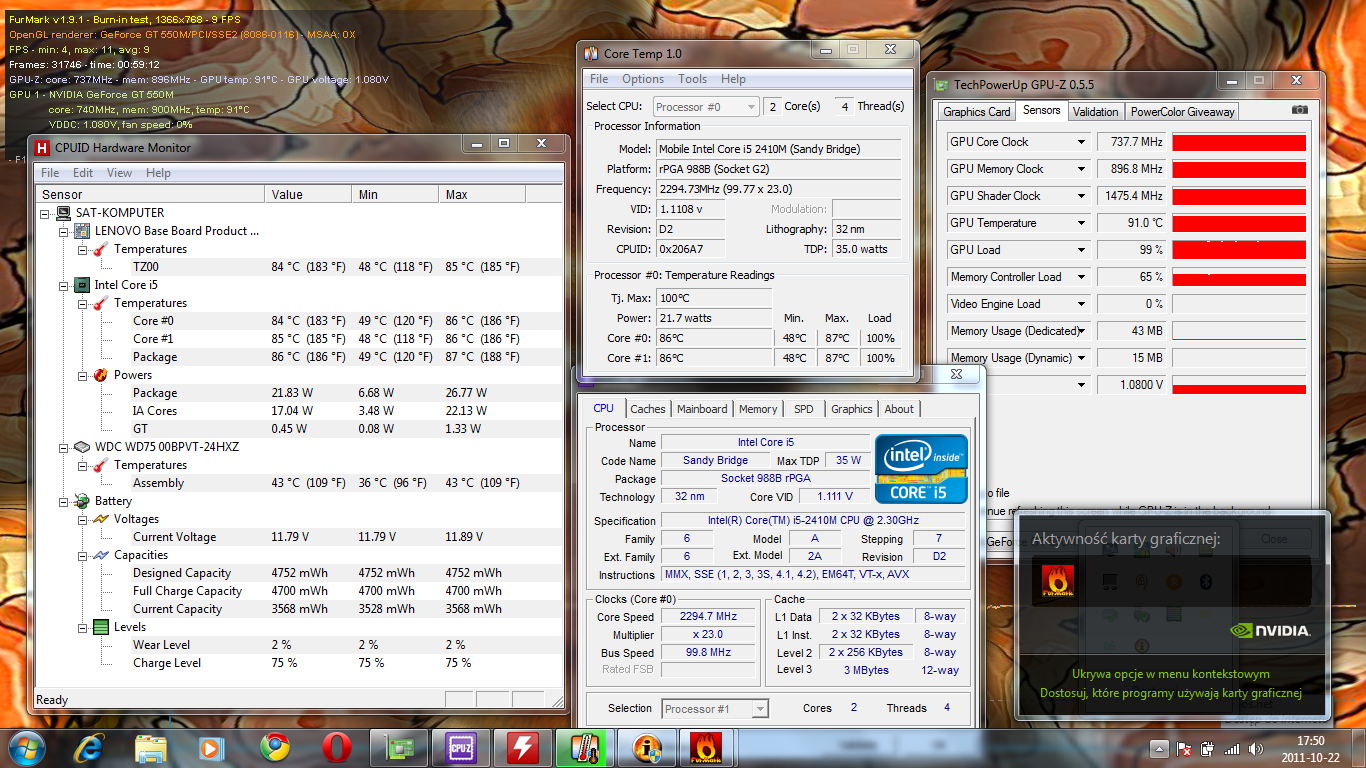Click the NVIDIA logo in popup
The image size is (1366, 768).
(1269, 631)
